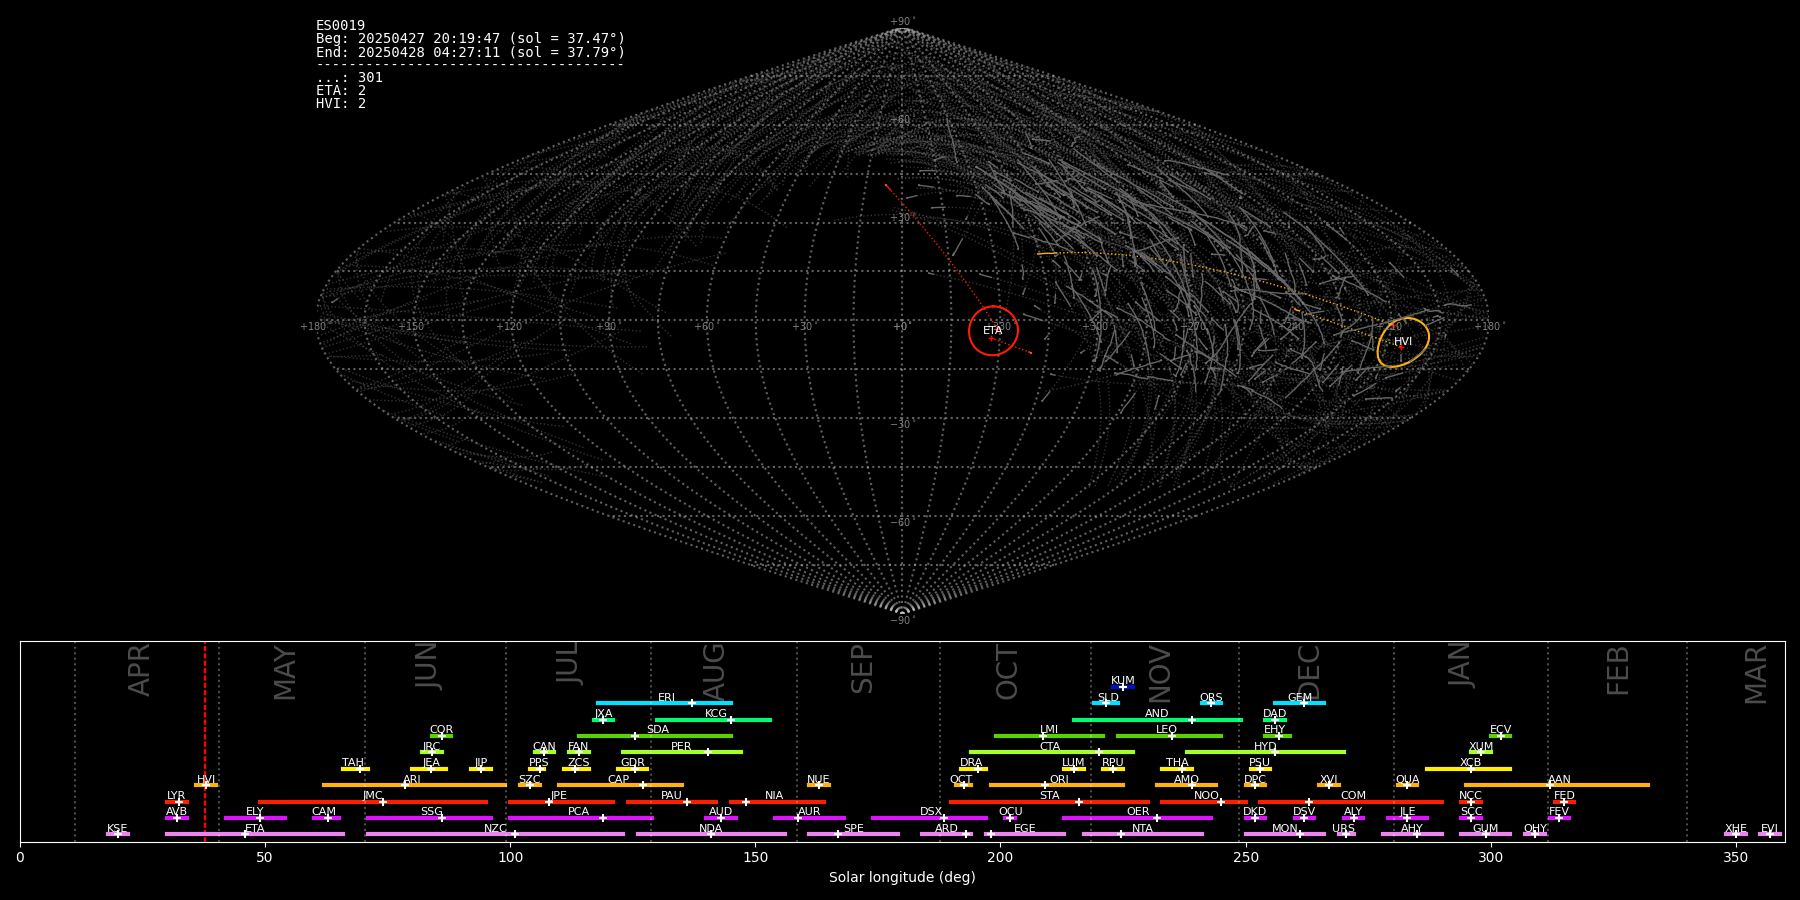The image size is (1800, 900).
Task: Click the 150 tick label on solar longitude axis
Action: [x=755, y=857]
